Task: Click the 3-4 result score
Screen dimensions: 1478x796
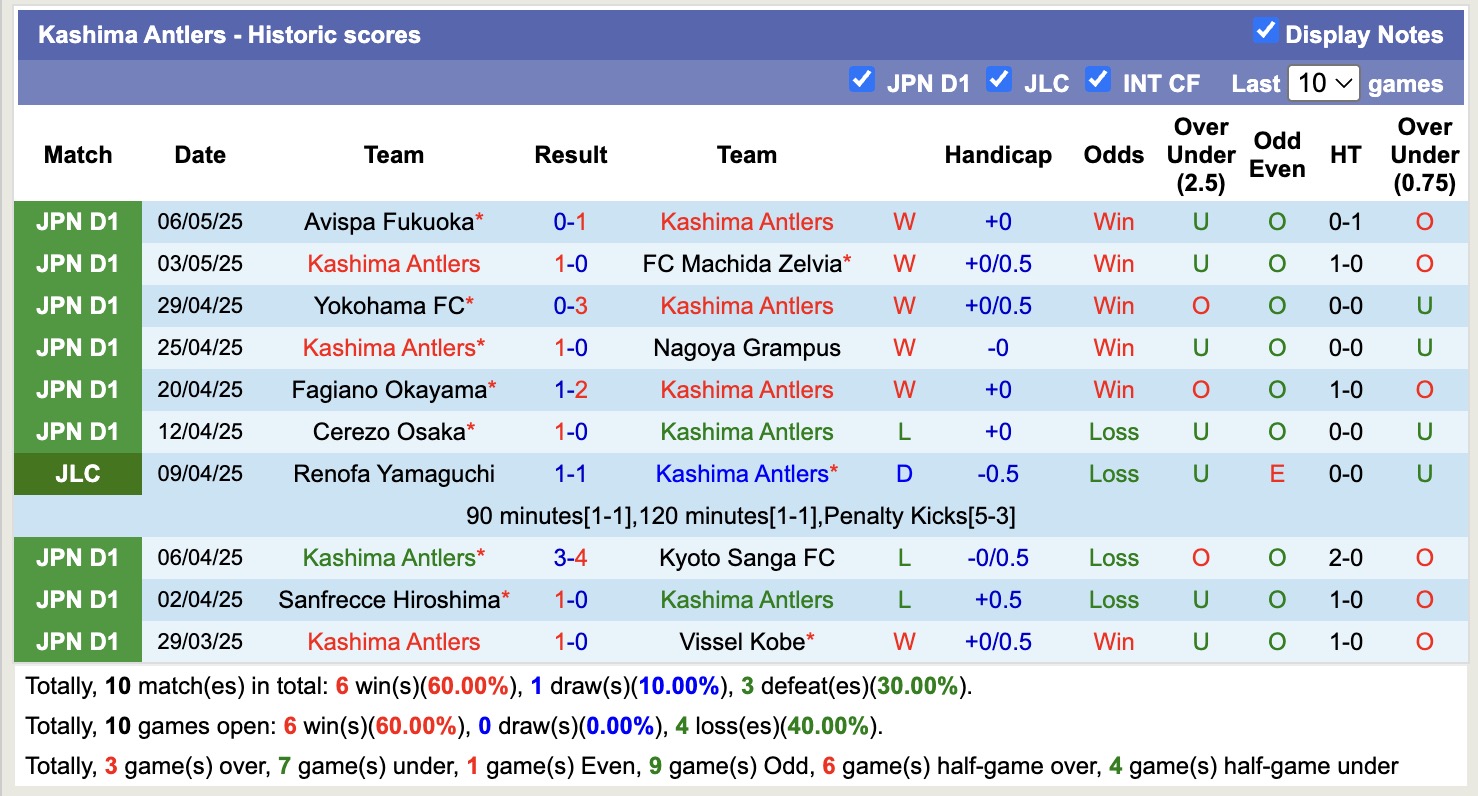Action: click(570, 558)
